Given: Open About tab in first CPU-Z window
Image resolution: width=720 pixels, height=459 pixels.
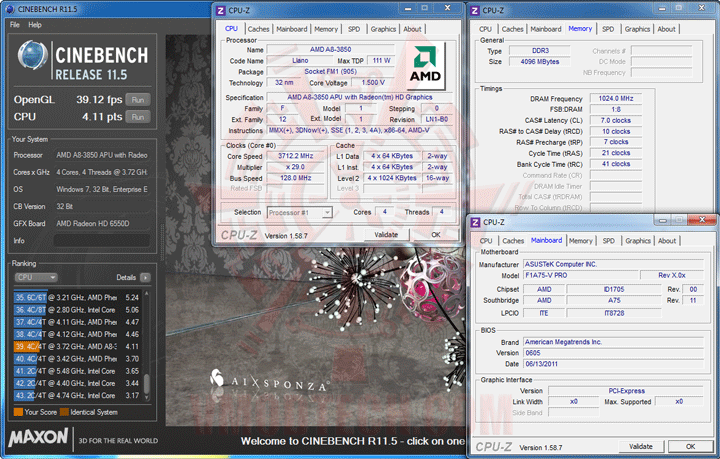Looking at the screenshot, I should 412,29.
